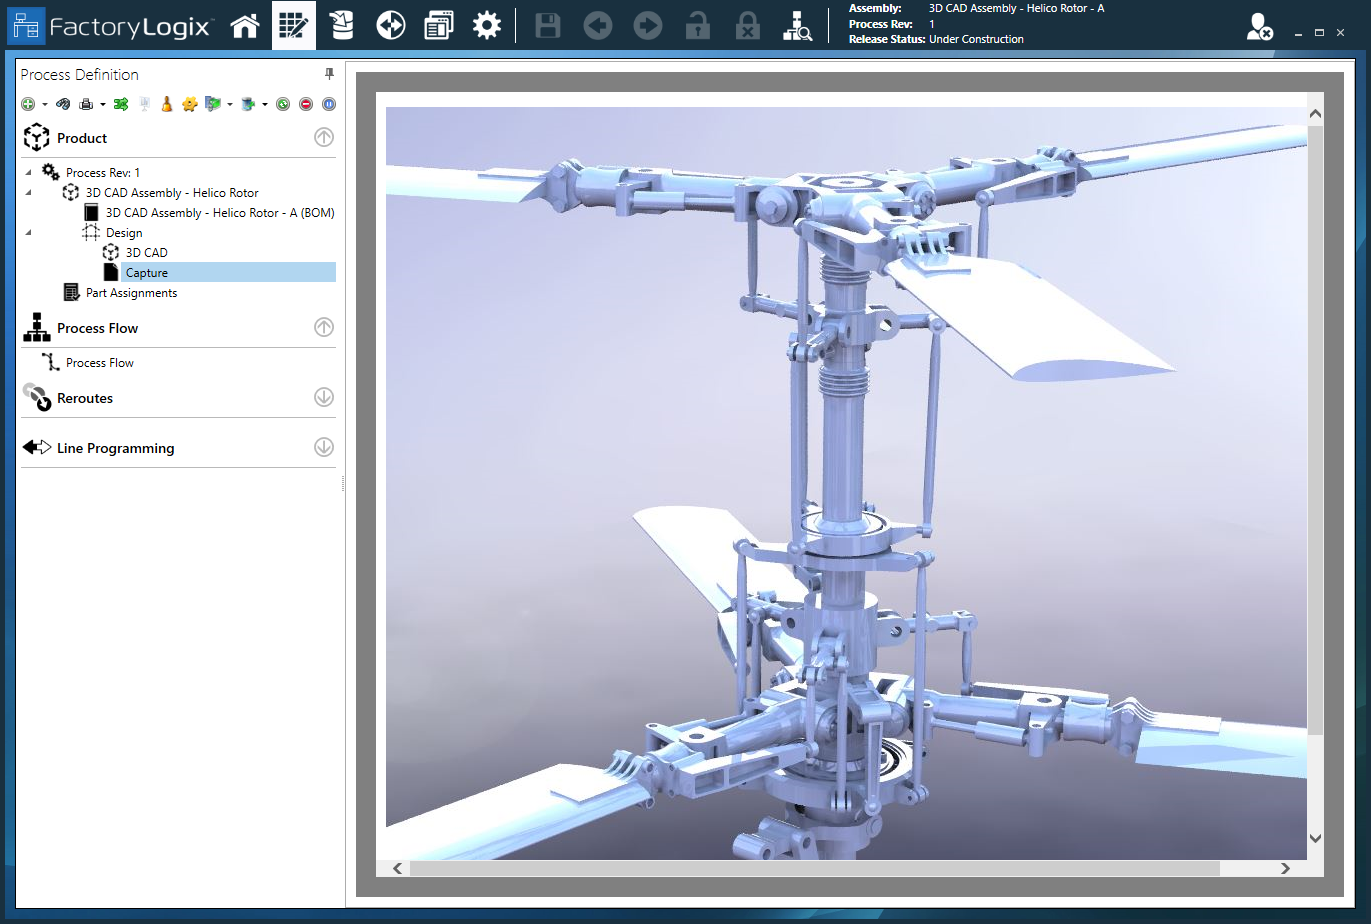The image size is (1371, 924).
Task: Click the Save icon in the top toolbar
Action: (x=547, y=26)
